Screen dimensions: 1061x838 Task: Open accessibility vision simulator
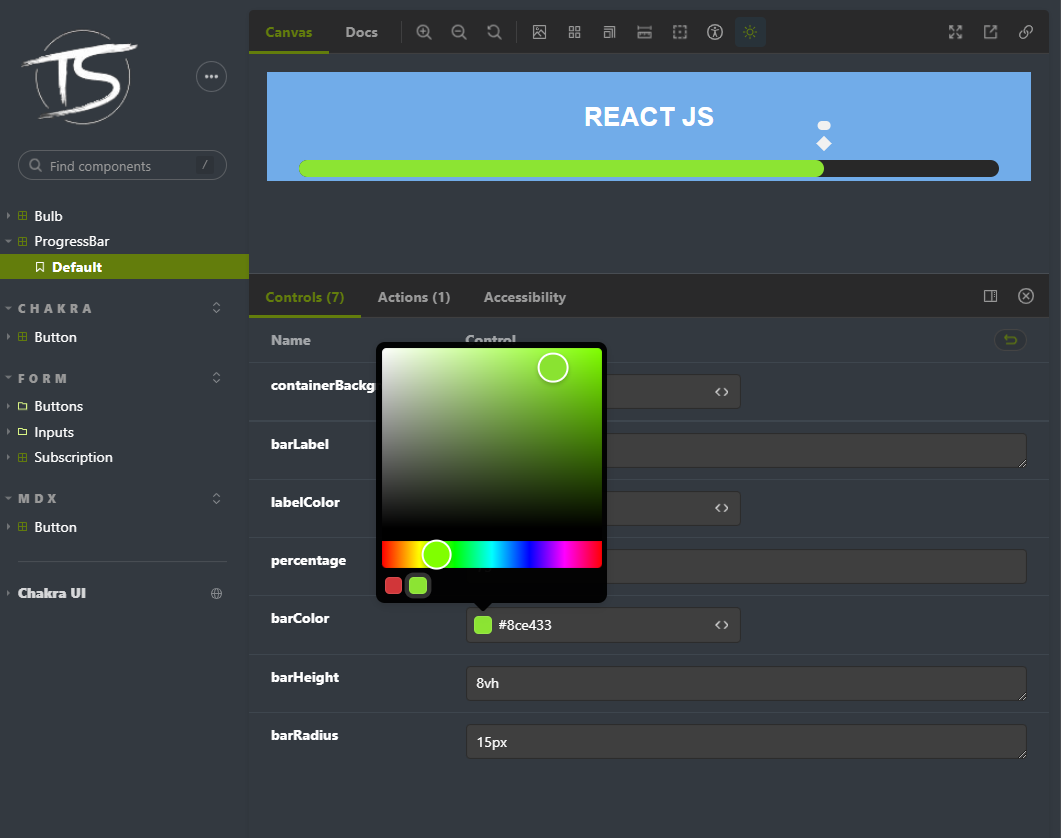point(715,32)
